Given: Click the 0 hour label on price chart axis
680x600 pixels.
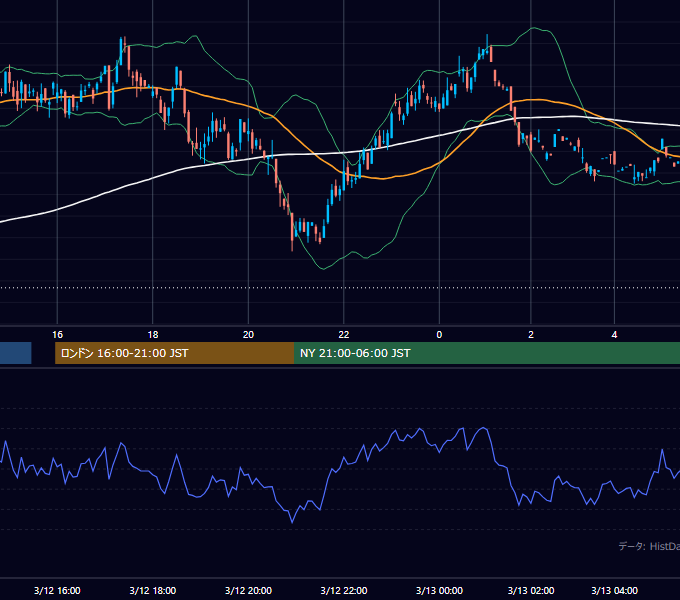Looking at the screenshot, I should [x=439, y=335].
